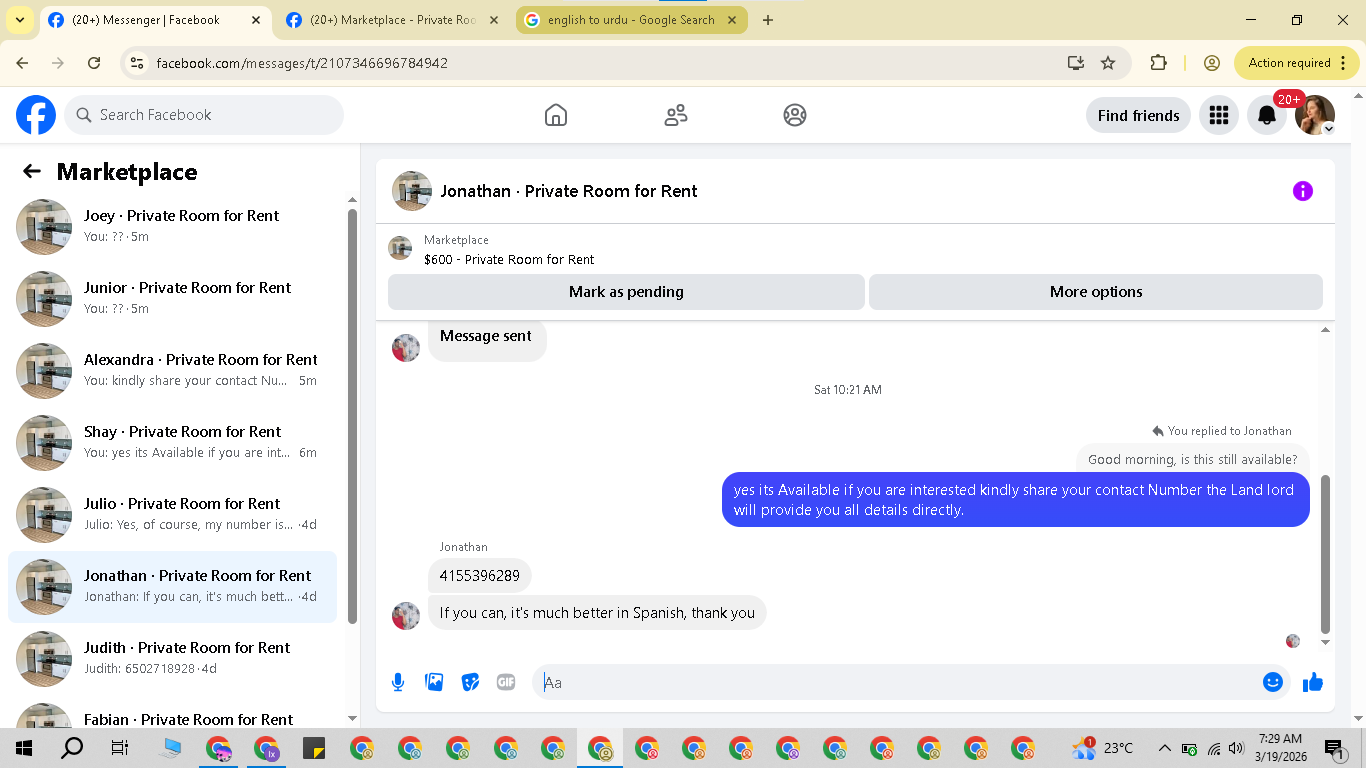Click the conversation list scrollbar

tap(352, 416)
